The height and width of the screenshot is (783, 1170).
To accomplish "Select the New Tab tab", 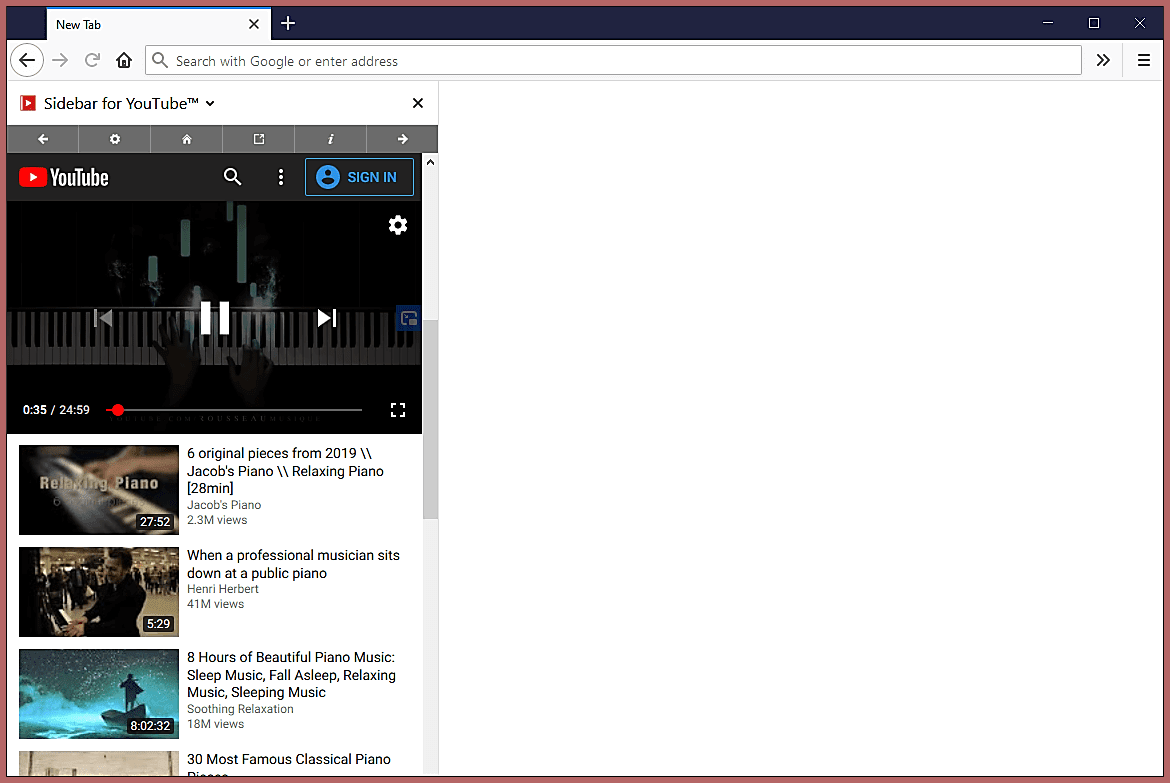I will pyautogui.click(x=158, y=24).
